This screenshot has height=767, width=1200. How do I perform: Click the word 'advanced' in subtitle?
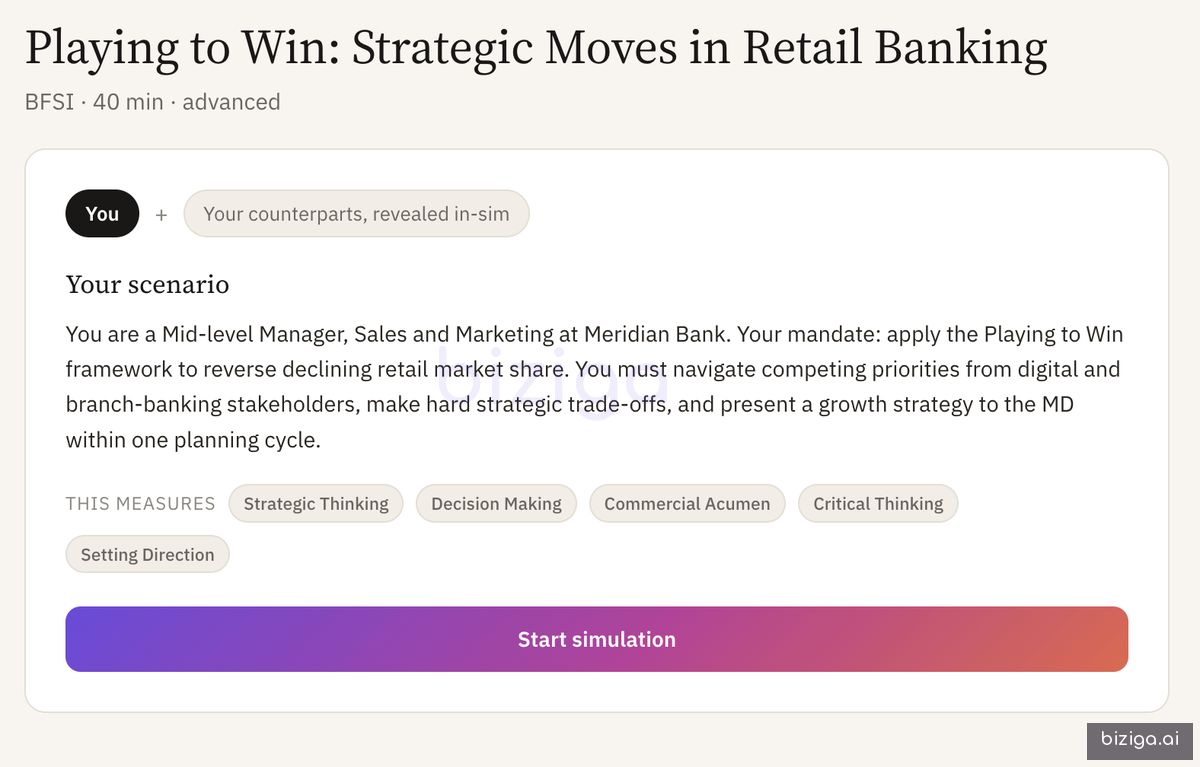231,102
